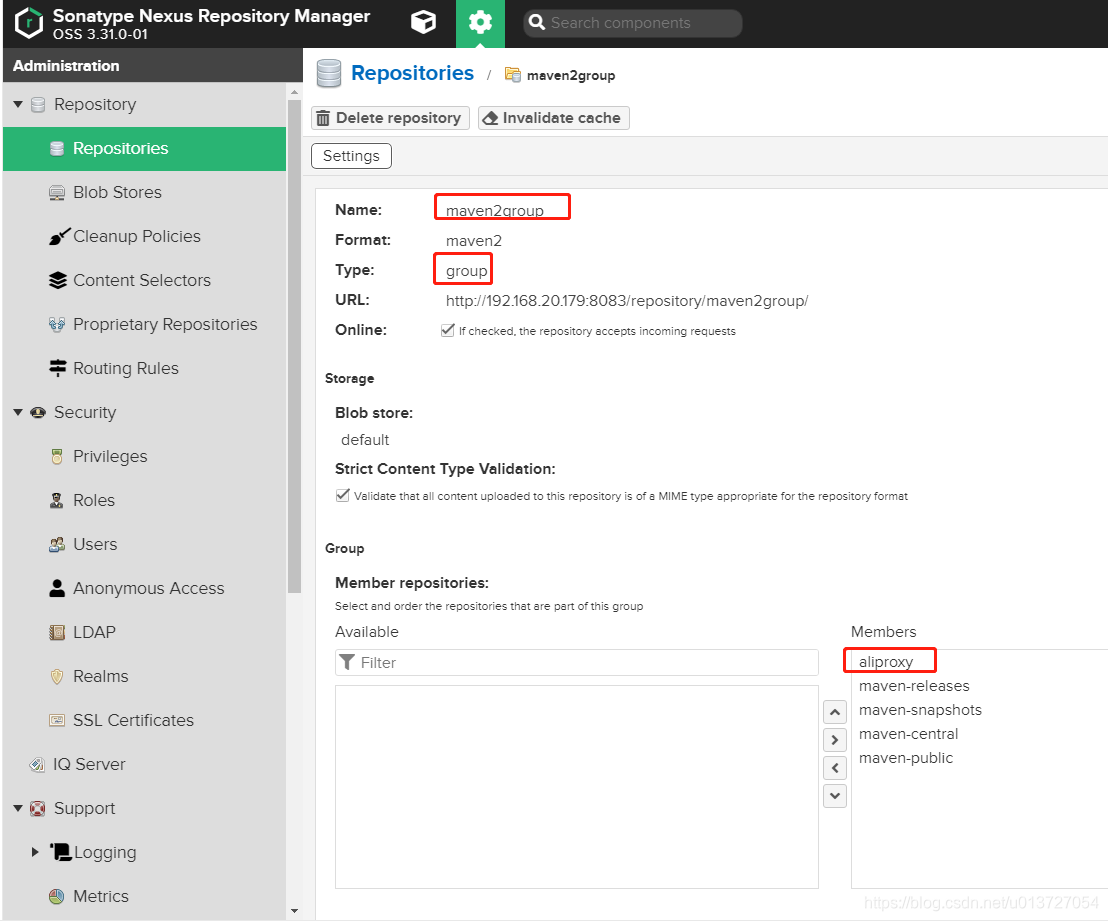Click the Users group icon
This screenshot has height=921, width=1108.
point(57,544)
